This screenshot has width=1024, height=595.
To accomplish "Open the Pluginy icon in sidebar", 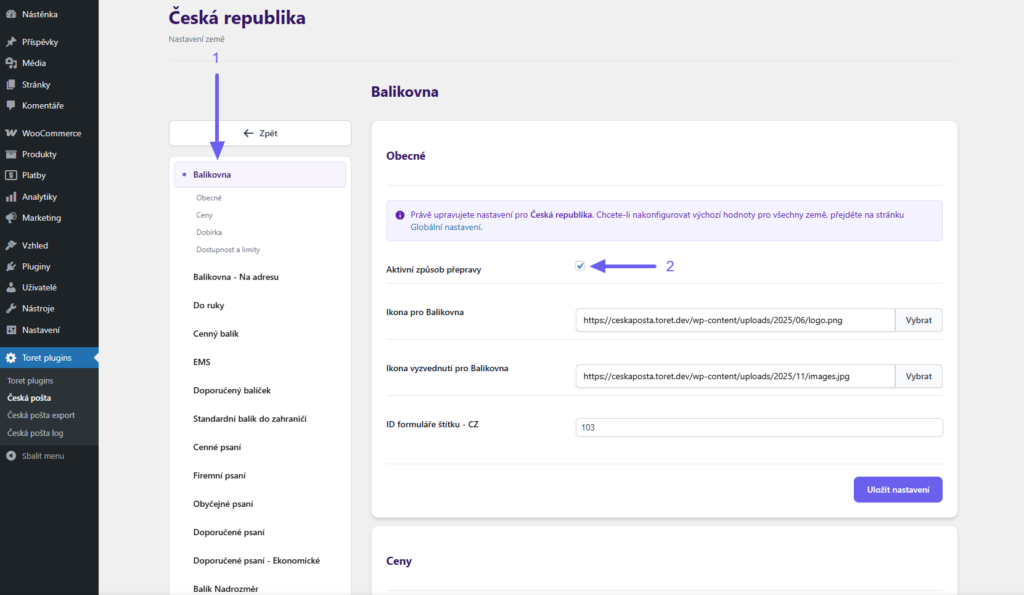I will tap(11, 266).
